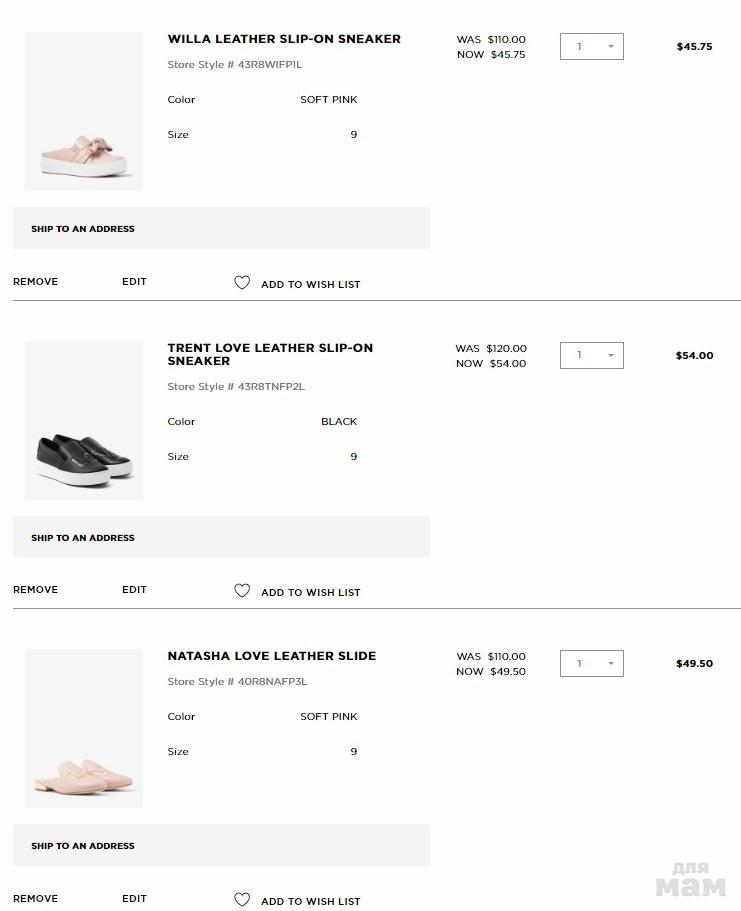Screen dimensions: 741x911
Task: Edit the Willa Leather Slip-On Sneaker
Action: pos(134,282)
